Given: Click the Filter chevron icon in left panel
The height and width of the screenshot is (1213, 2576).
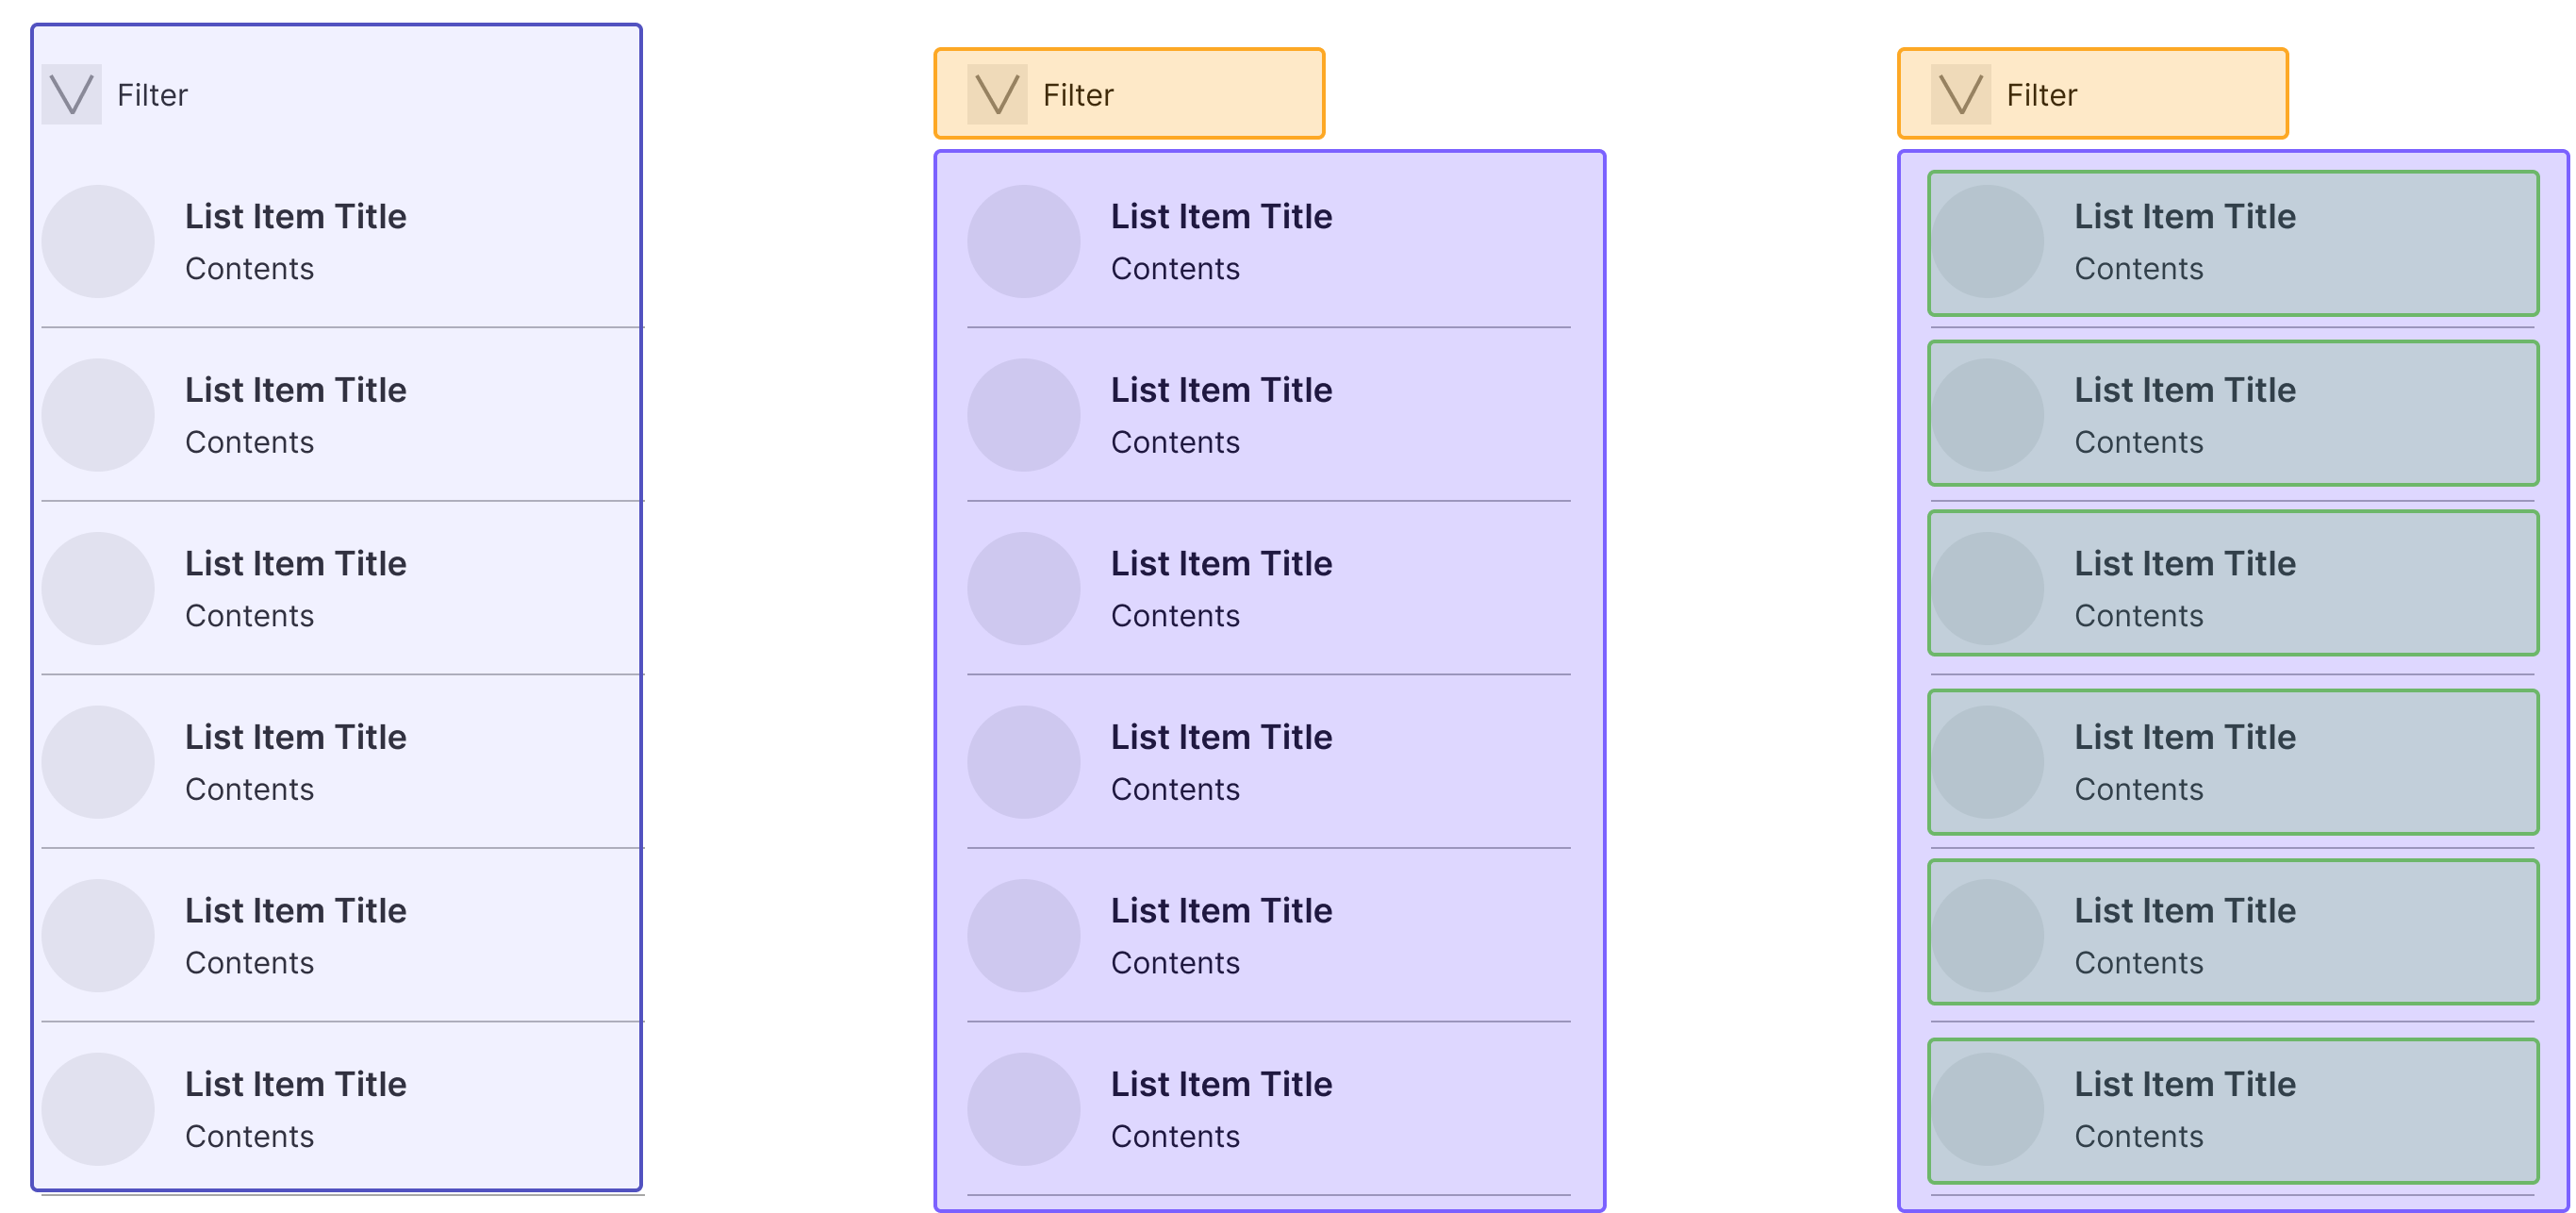Looking at the screenshot, I should click(71, 95).
